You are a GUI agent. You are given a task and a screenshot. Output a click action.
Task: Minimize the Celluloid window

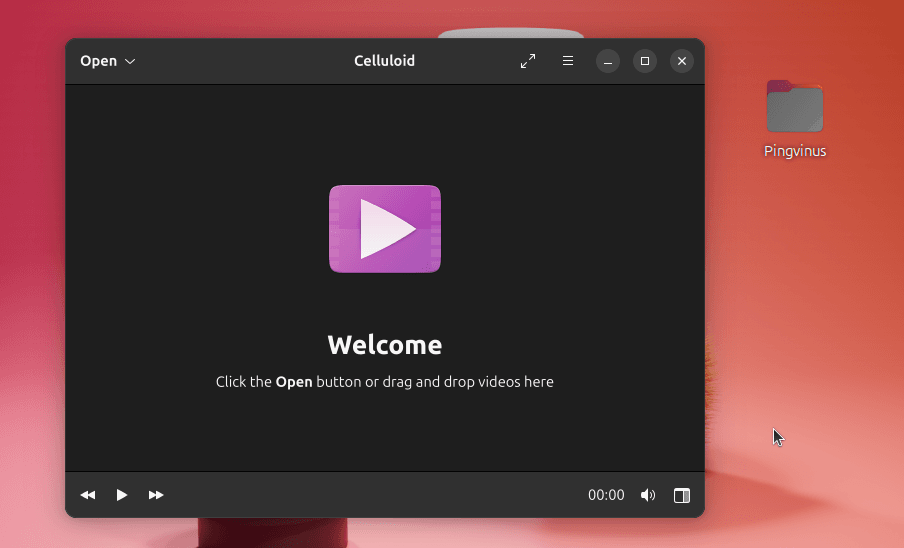pyautogui.click(x=608, y=61)
